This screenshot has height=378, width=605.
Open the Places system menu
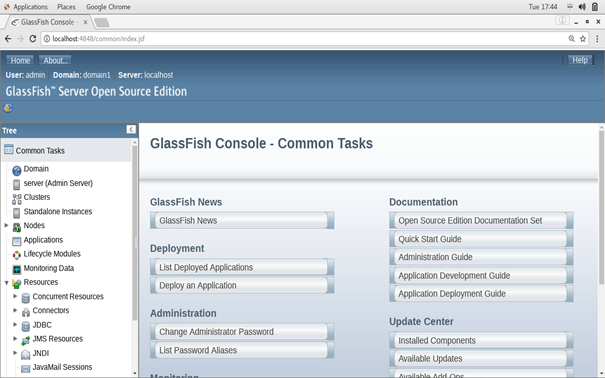(x=66, y=7)
